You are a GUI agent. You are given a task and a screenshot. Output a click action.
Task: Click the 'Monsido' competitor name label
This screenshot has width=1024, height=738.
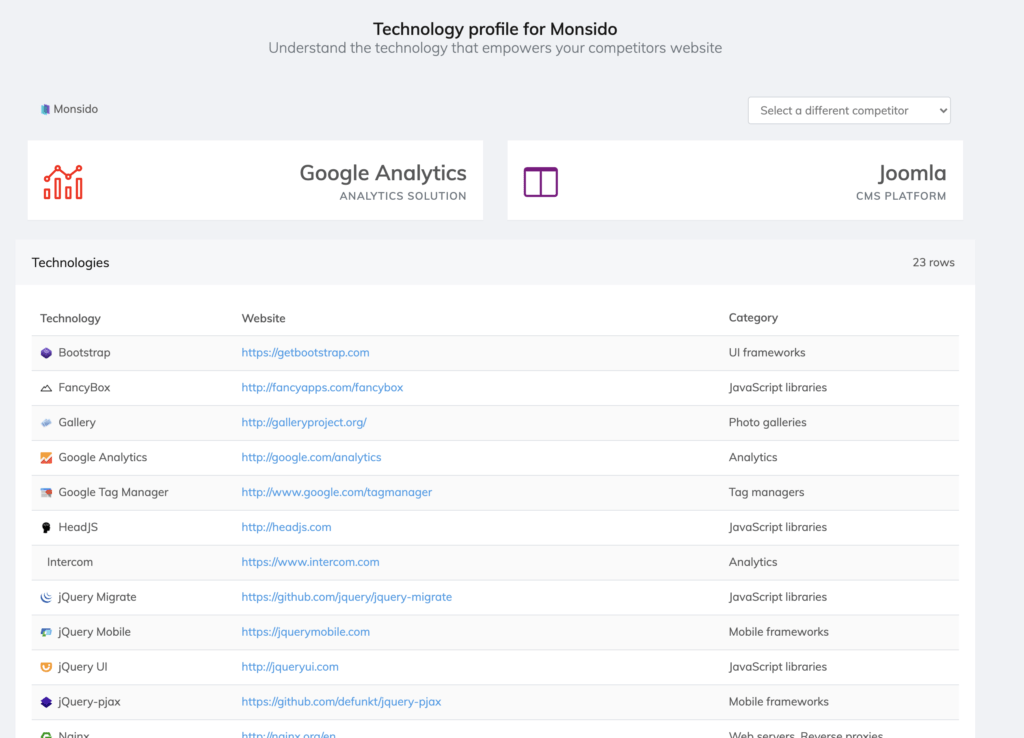click(76, 109)
